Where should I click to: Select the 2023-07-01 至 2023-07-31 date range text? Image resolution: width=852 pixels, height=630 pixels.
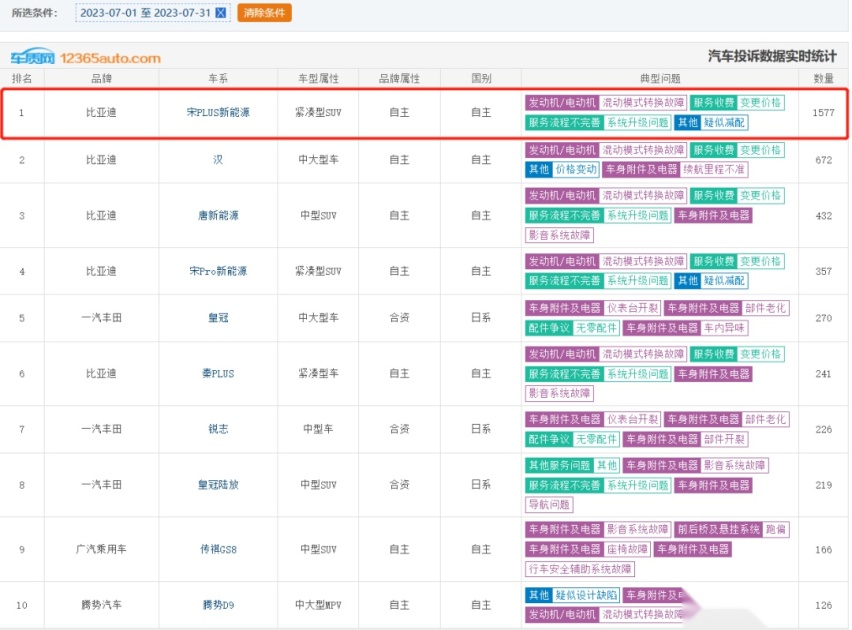point(145,13)
